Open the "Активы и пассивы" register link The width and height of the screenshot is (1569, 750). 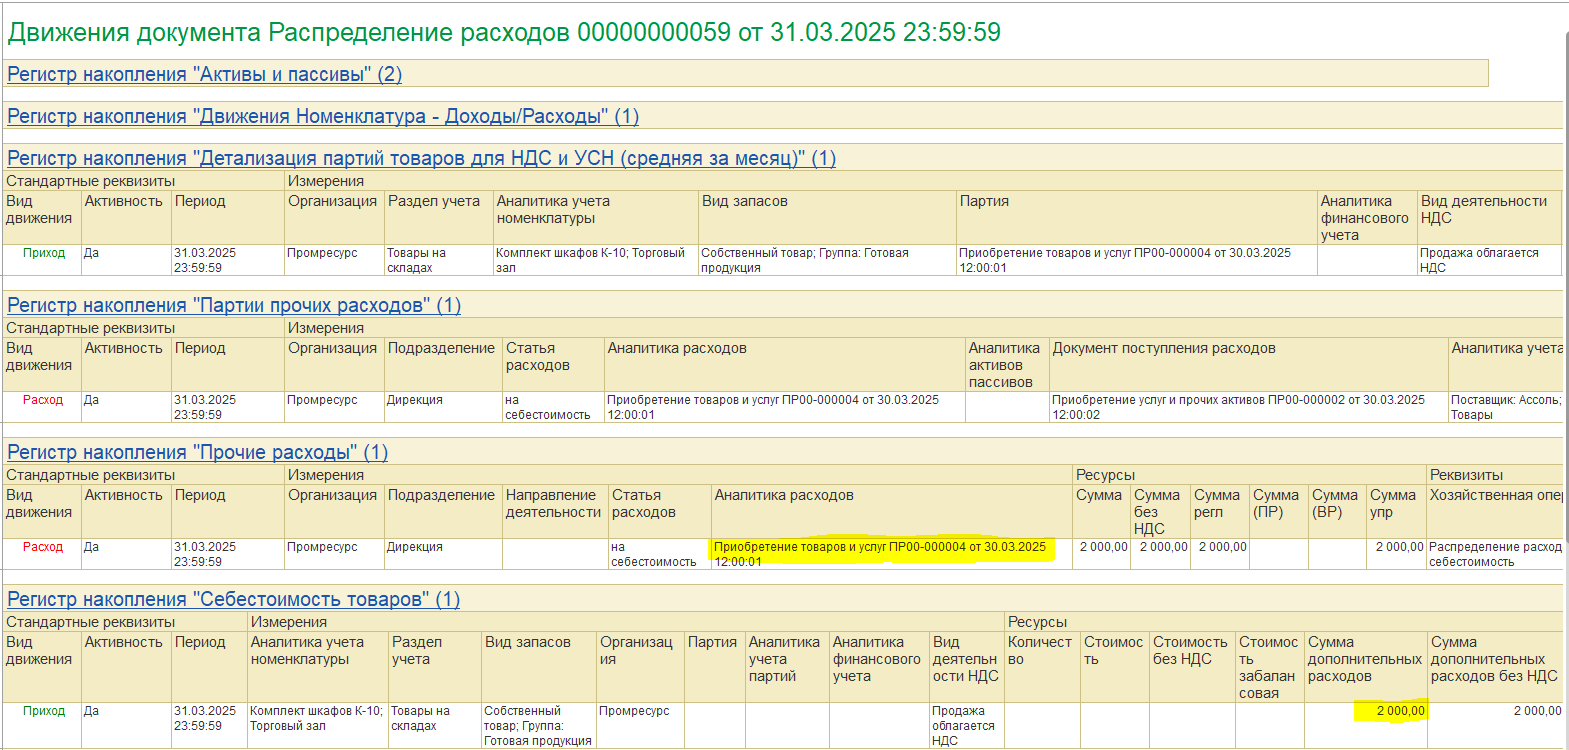204,75
